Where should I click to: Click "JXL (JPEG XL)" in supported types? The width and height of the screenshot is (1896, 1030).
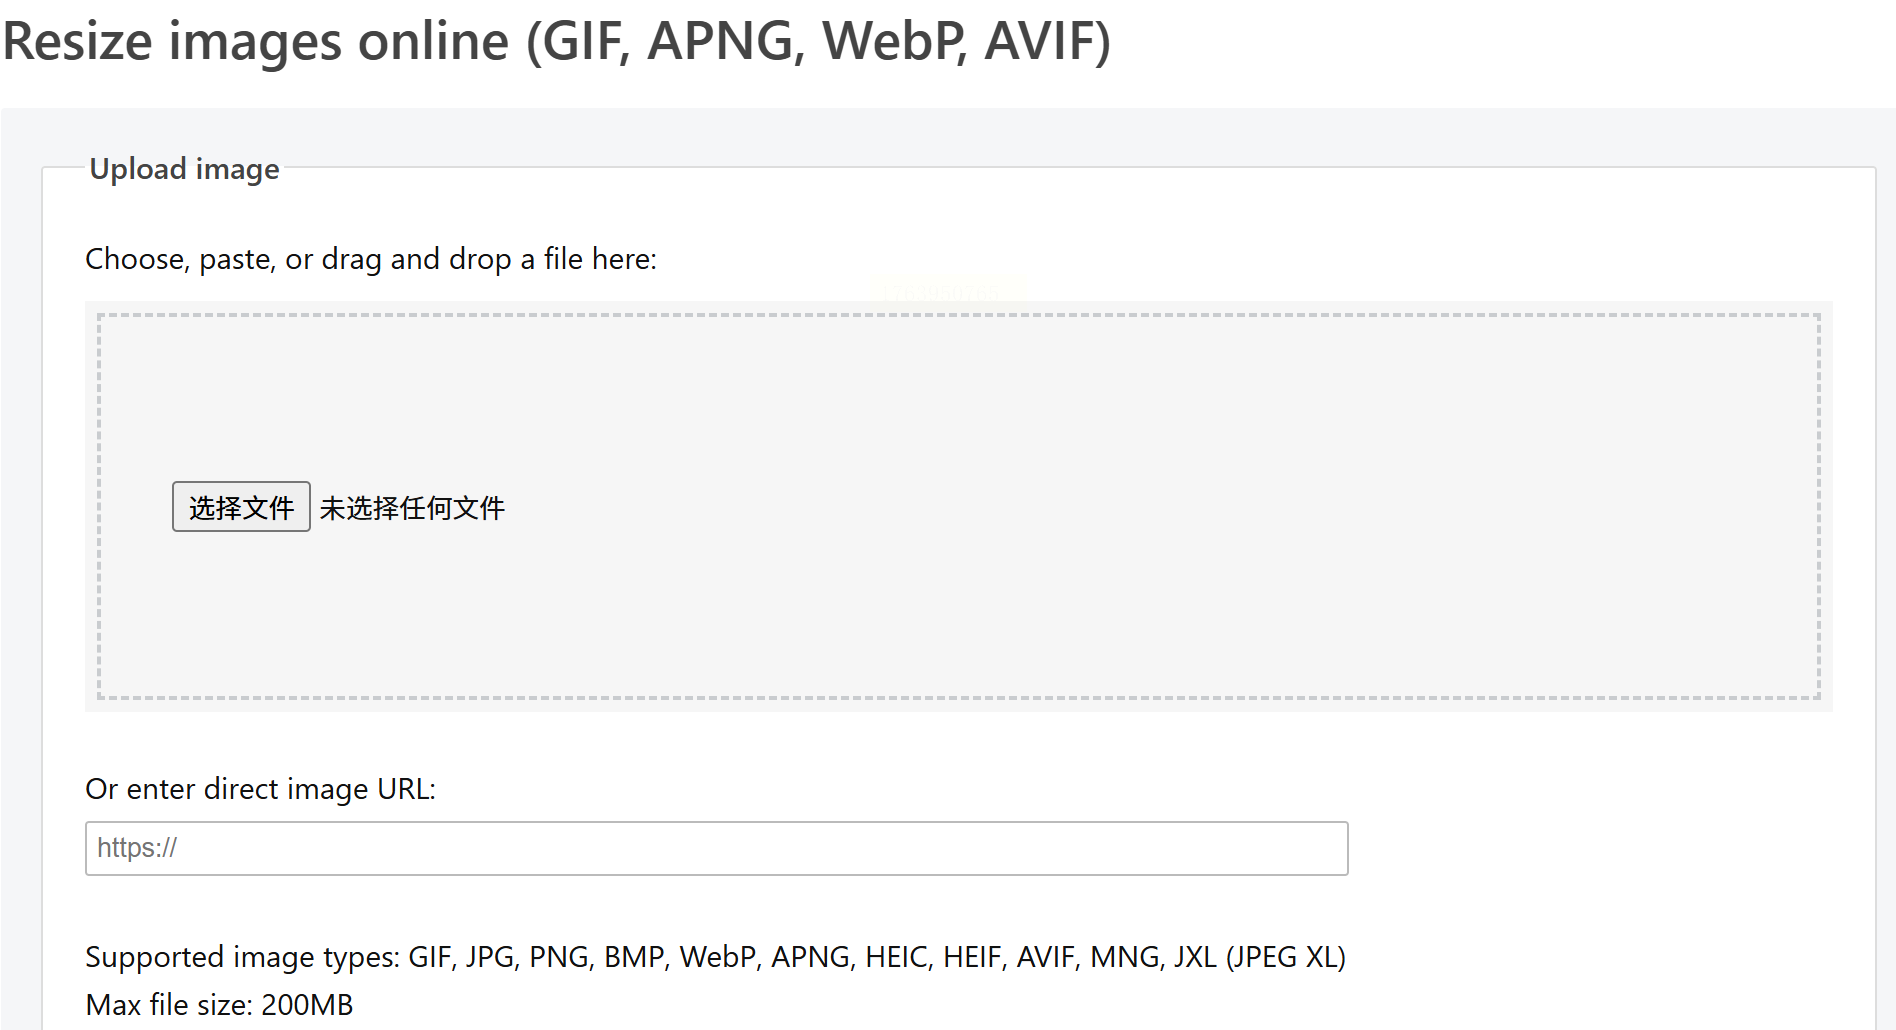tap(1259, 957)
